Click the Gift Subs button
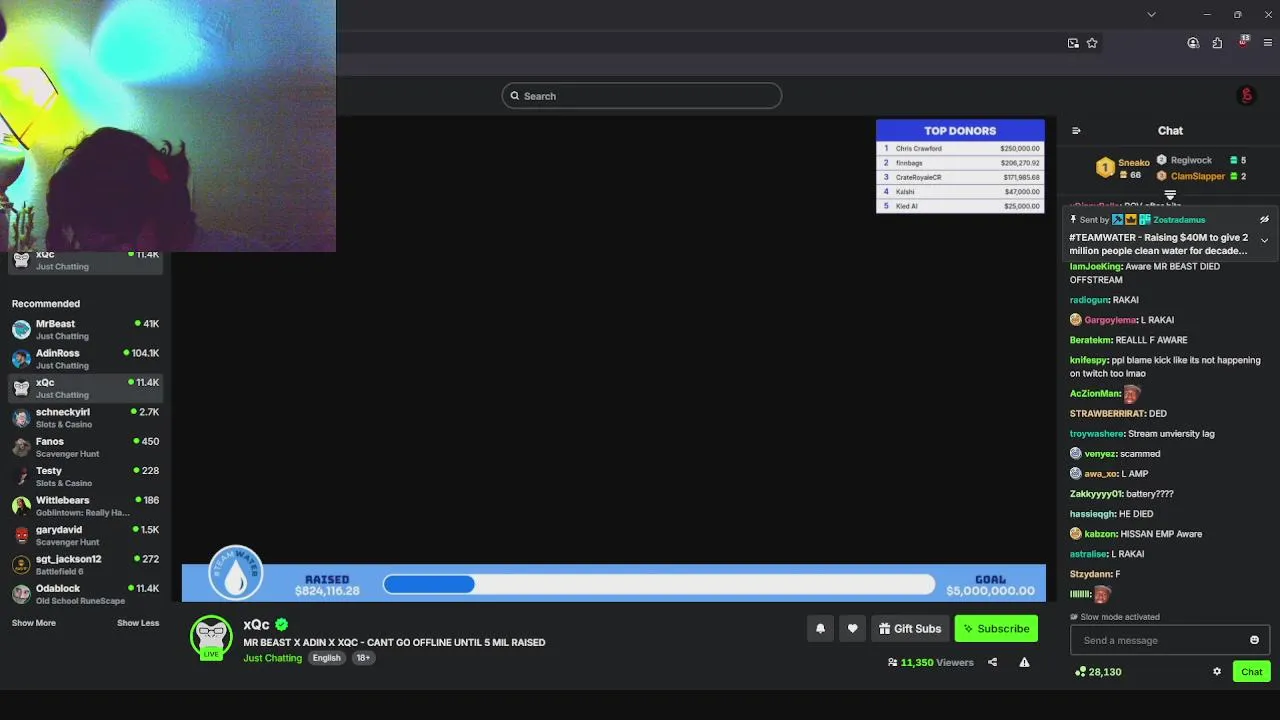 (909, 628)
